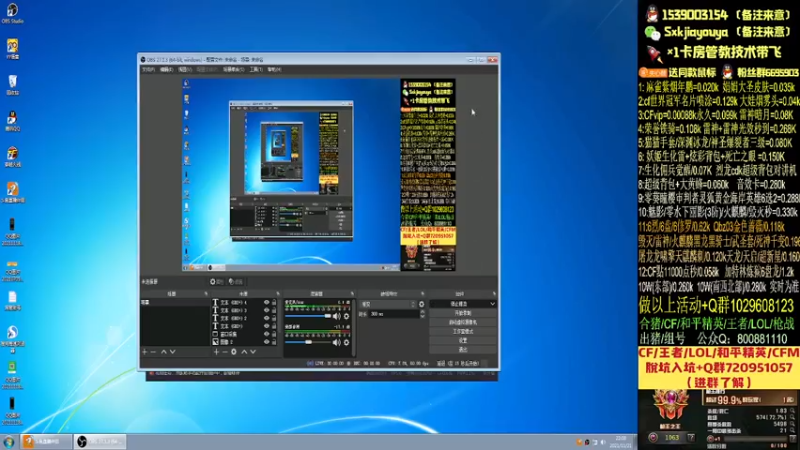The image size is (800, 450).
Task: Mute the mic/Aux speaker icon
Action: click(x=337, y=316)
